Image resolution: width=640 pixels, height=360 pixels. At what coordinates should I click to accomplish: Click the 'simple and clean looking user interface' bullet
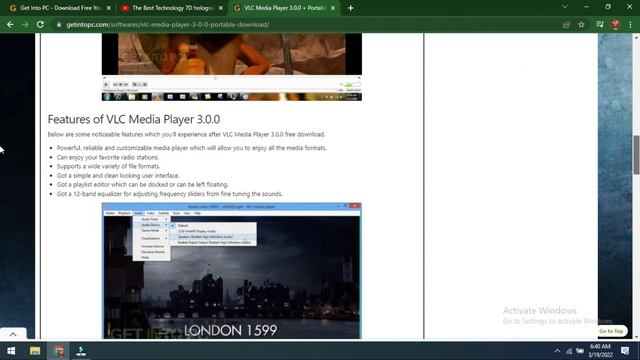[118, 176]
